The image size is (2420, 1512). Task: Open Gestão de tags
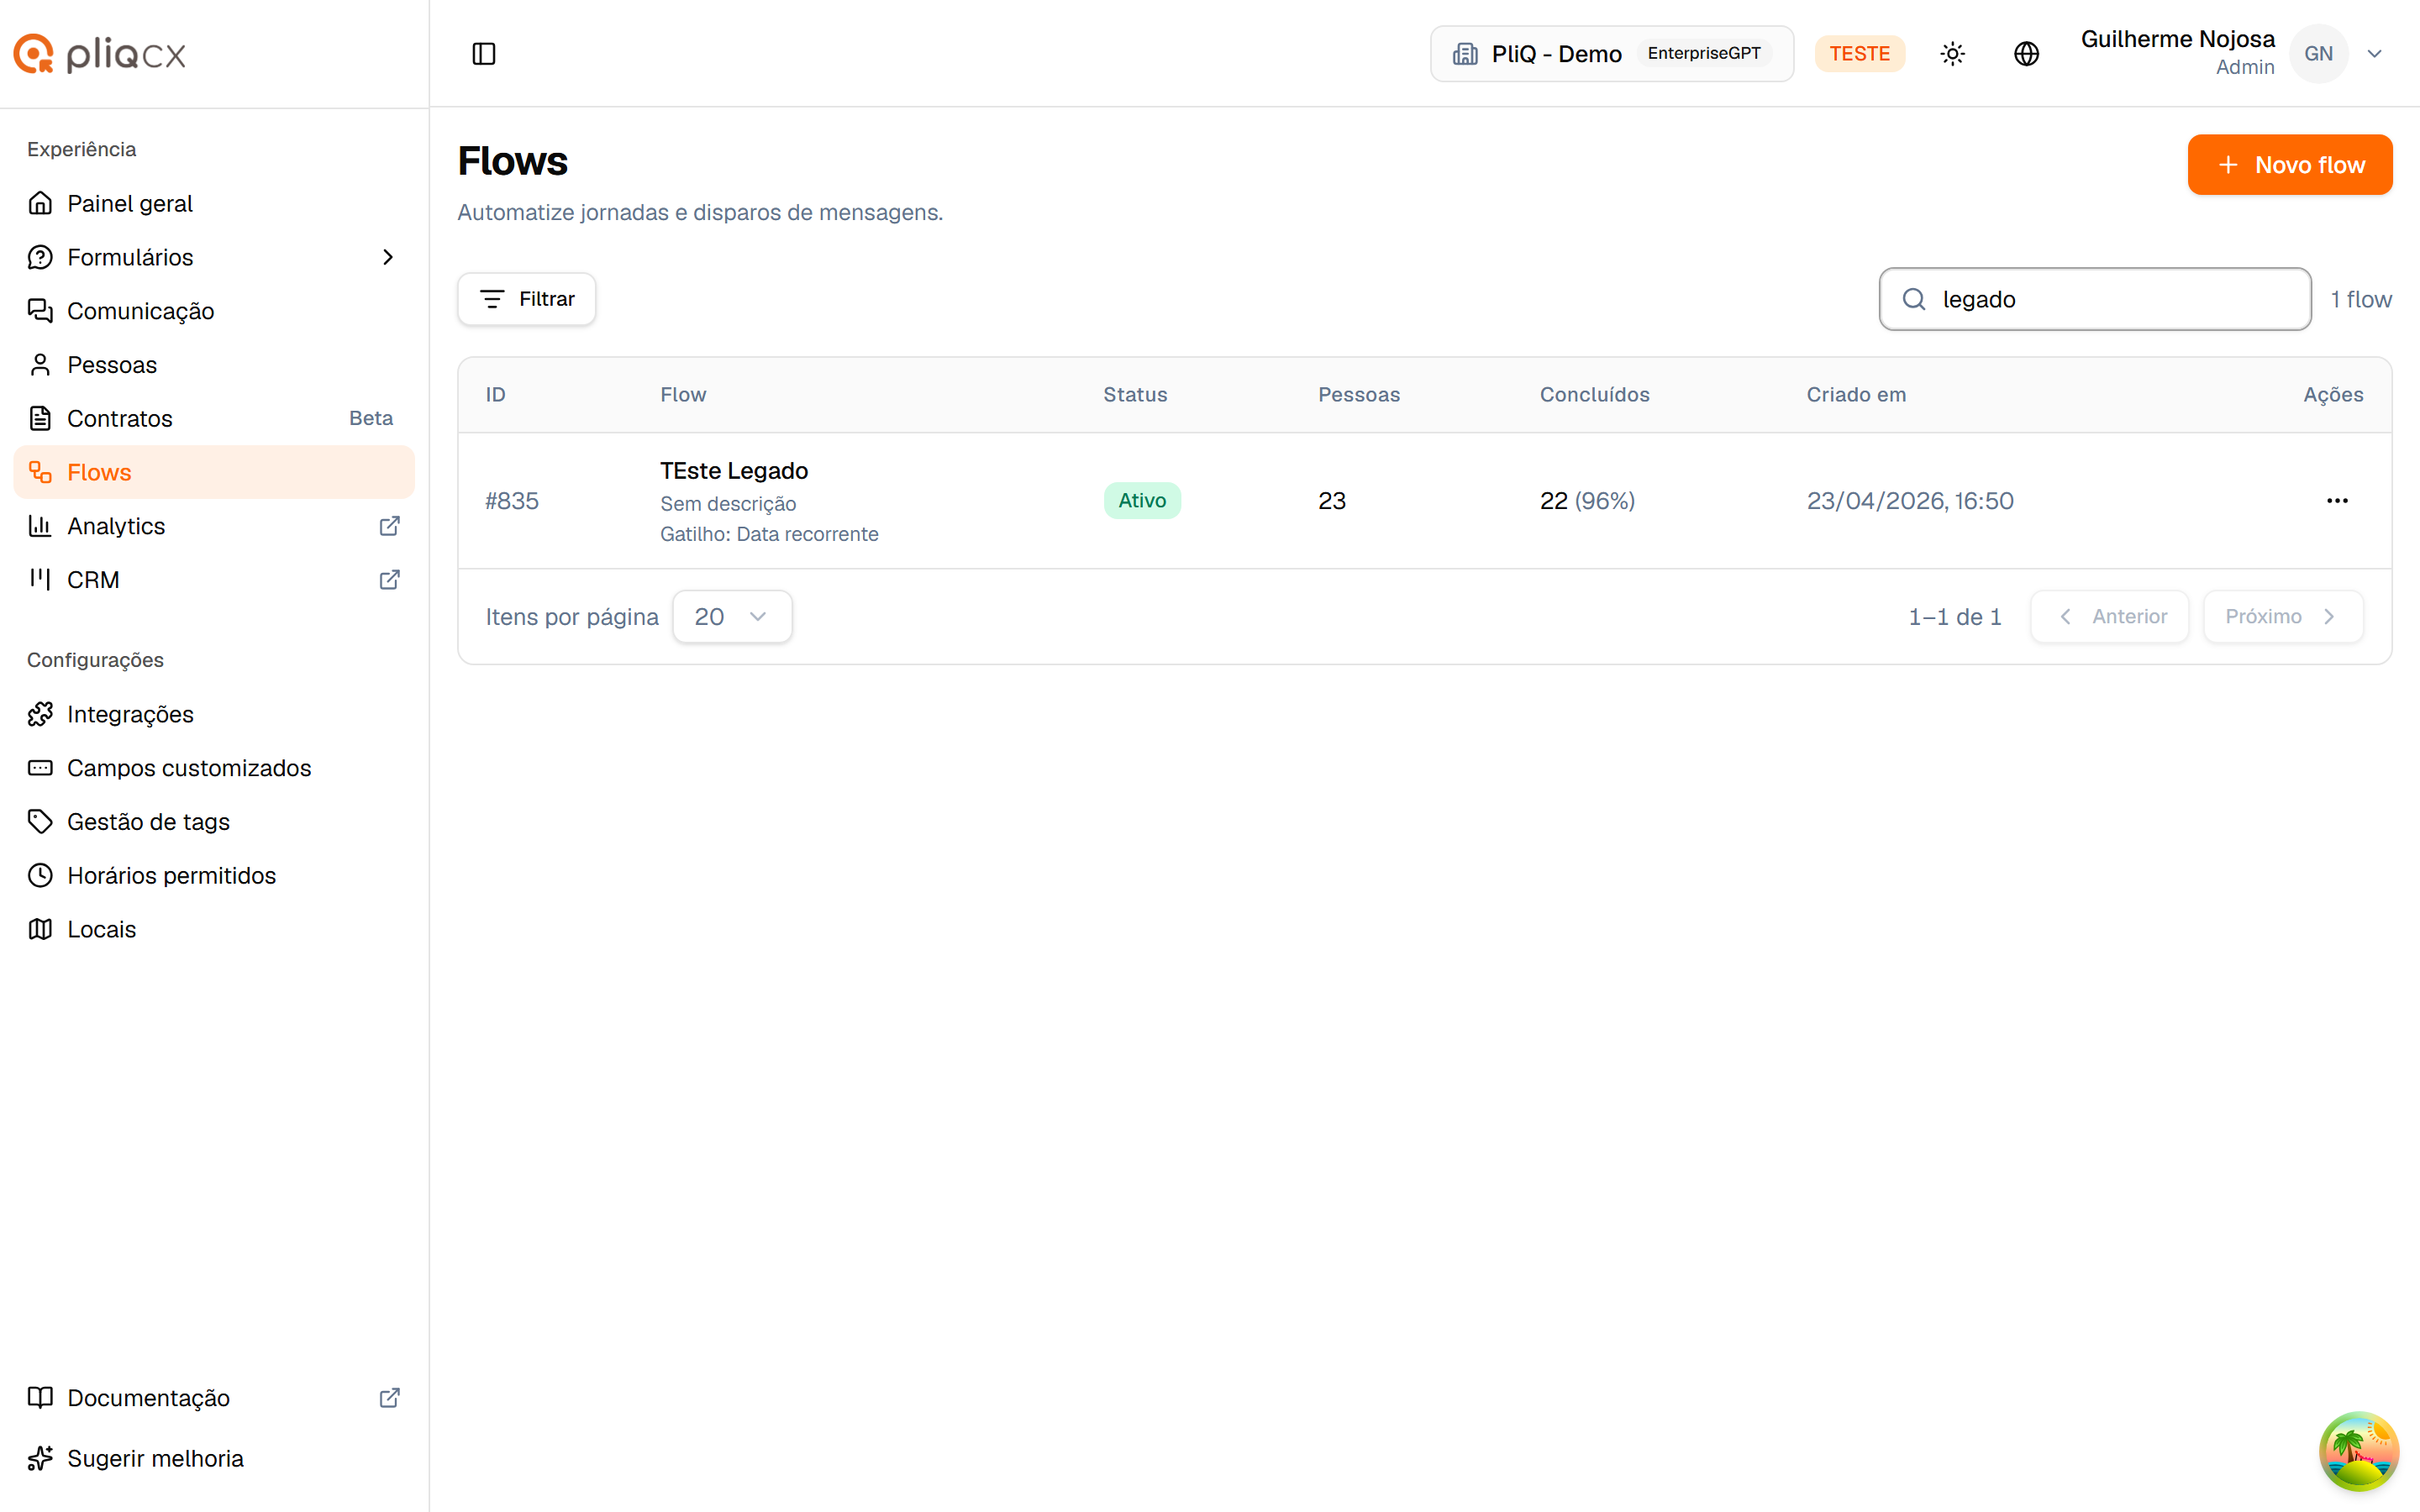click(x=214, y=822)
